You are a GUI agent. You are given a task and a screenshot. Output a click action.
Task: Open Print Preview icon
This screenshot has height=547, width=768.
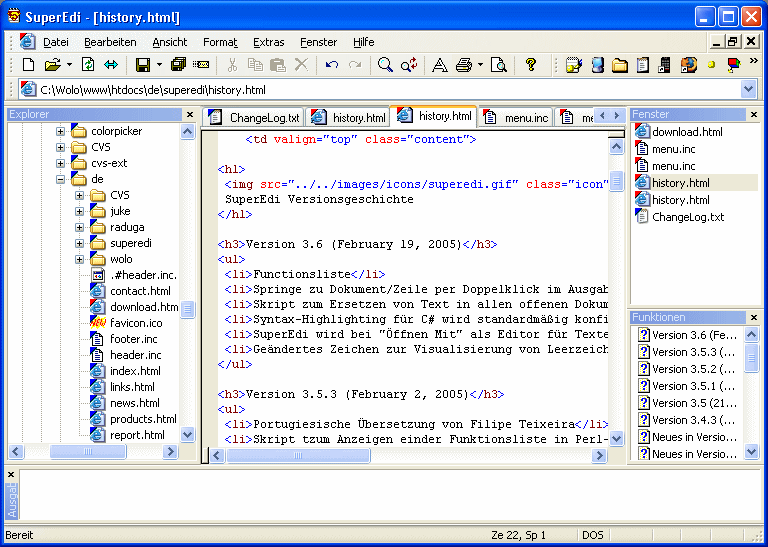(x=499, y=65)
